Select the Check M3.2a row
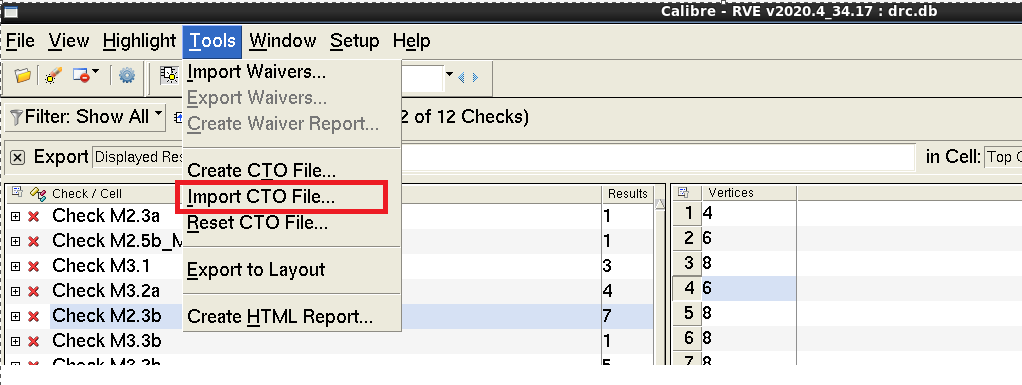The height and width of the screenshot is (385, 1022). point(106,291)
